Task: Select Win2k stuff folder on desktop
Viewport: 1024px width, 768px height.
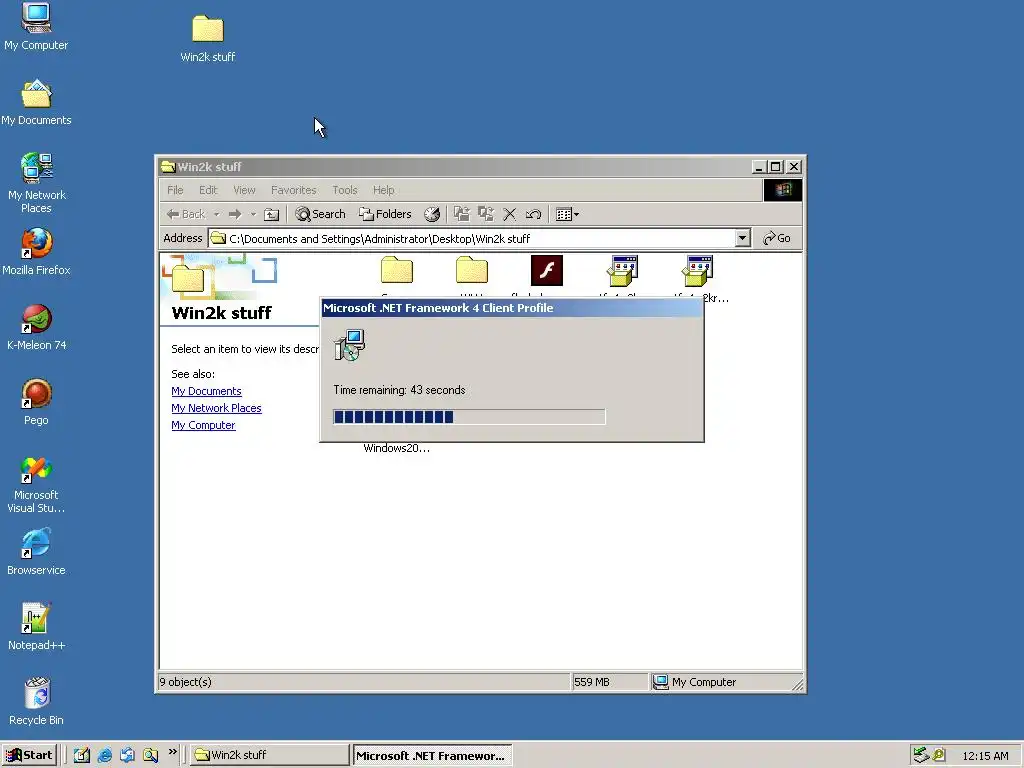Action: [208, 39]
